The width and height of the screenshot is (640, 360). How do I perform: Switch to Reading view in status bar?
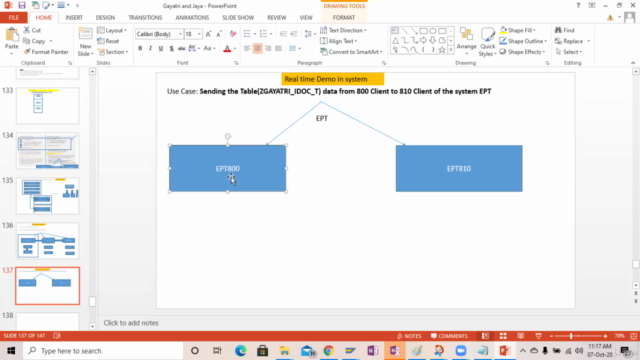(520, 336)
